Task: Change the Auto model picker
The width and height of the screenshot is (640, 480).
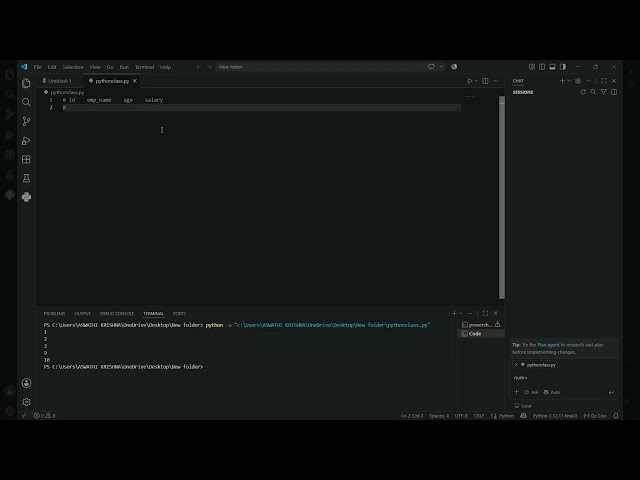Action: coord(552,392)
